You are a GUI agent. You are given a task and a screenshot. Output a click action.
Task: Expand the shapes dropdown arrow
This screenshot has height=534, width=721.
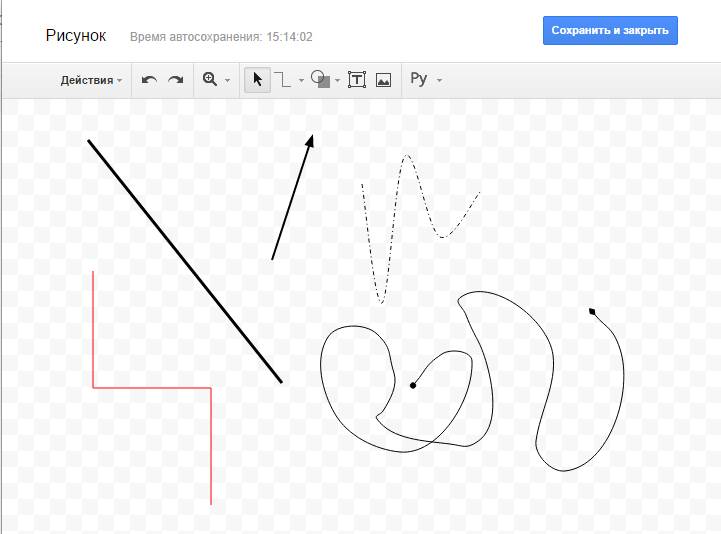(338, 80)
